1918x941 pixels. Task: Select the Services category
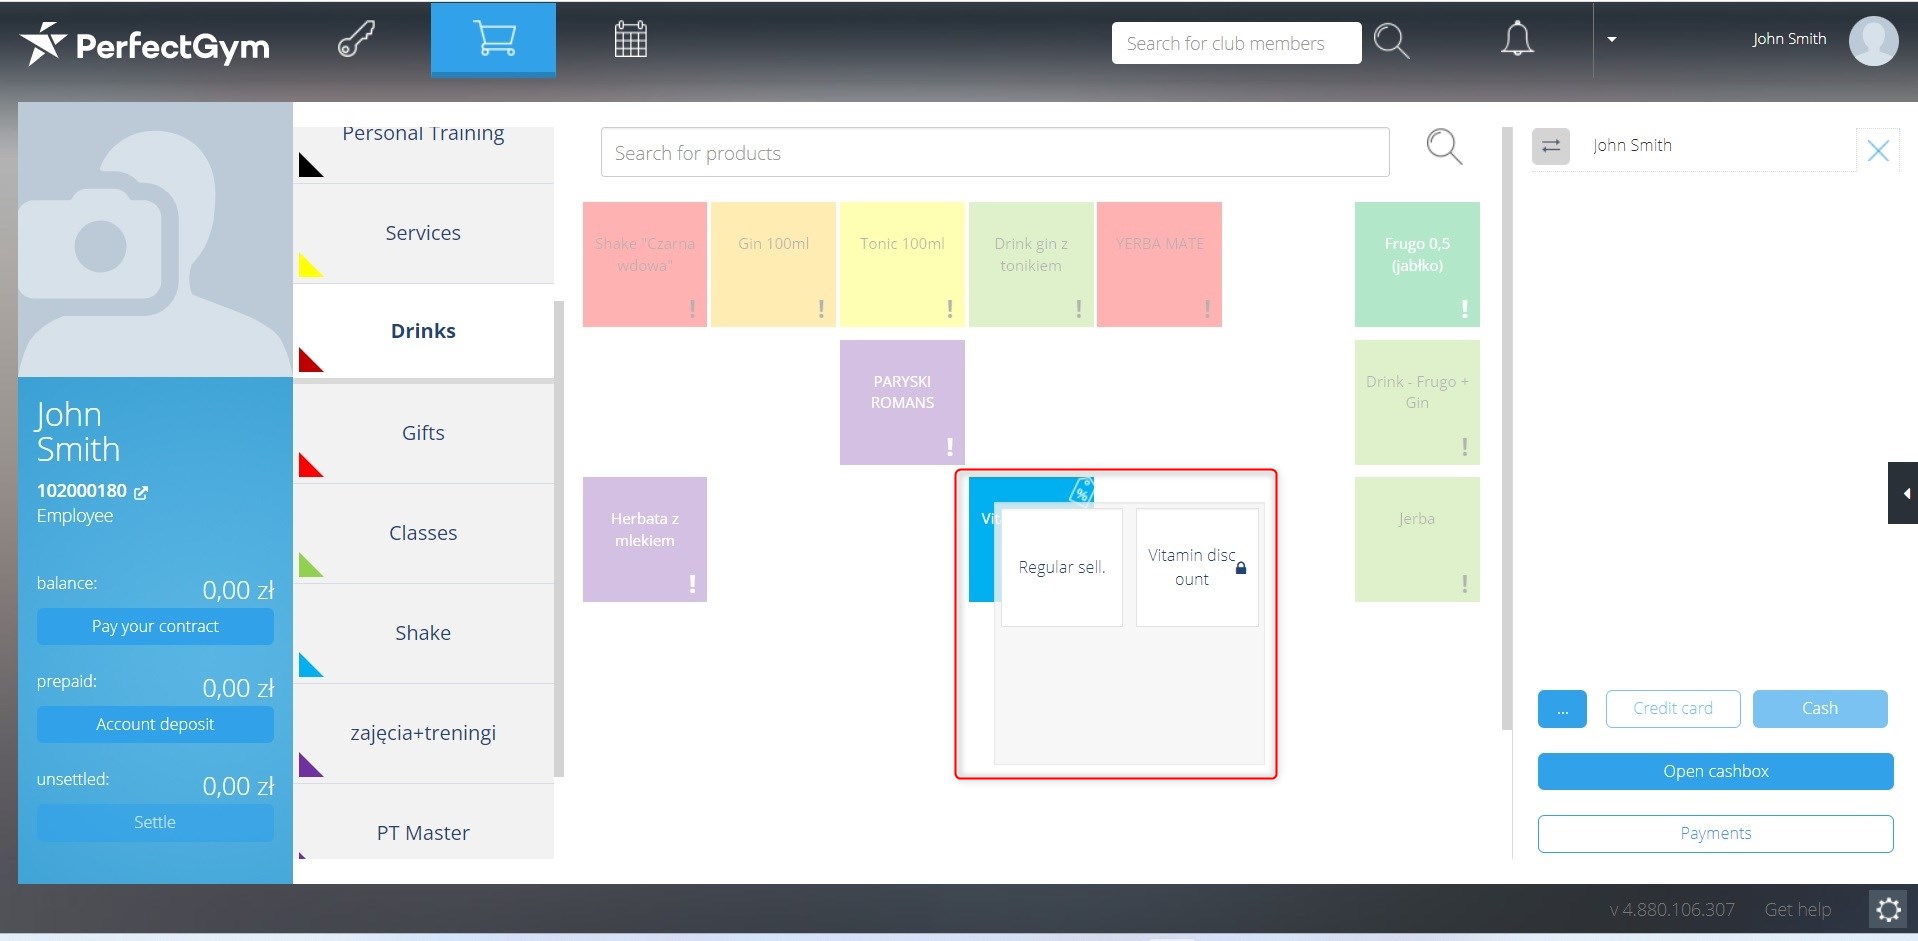click(x=423, y=233)
